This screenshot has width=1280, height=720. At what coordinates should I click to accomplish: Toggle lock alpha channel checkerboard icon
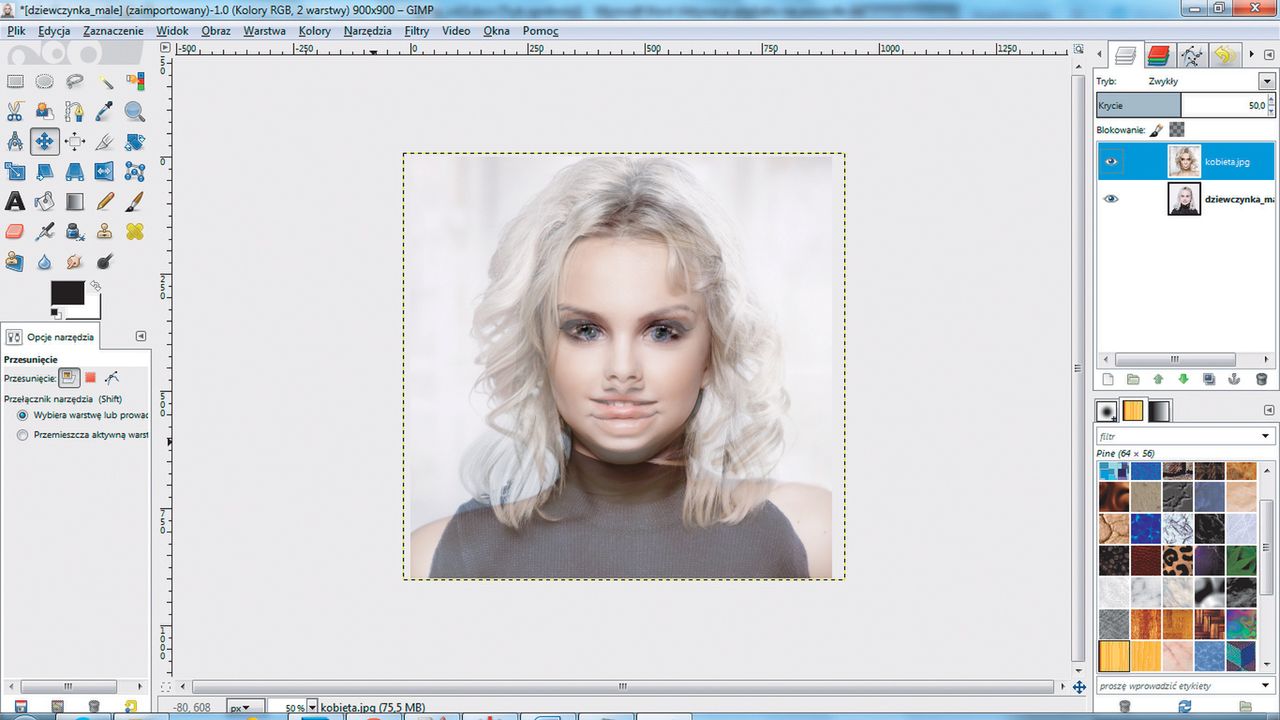click(1177, 129)
